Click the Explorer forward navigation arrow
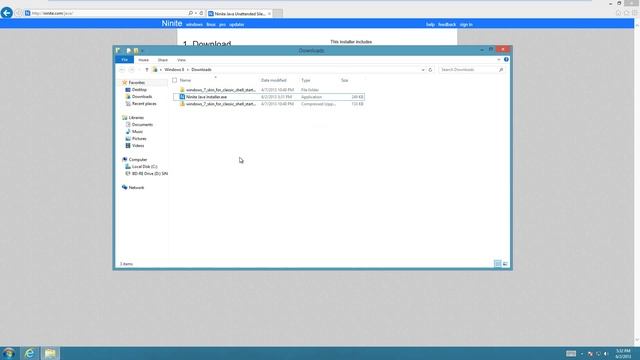Viewport: 640px width, 360px height. click(131, 70)
